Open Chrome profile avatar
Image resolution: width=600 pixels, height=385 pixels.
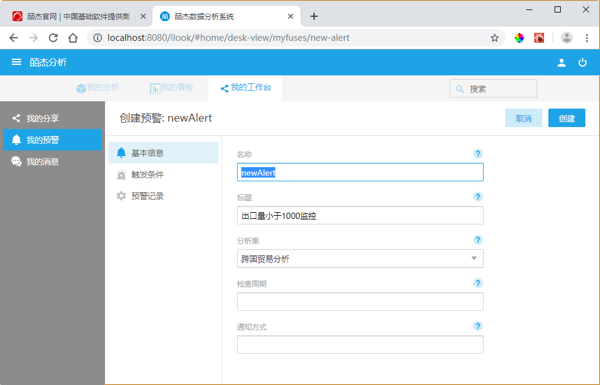567,38
